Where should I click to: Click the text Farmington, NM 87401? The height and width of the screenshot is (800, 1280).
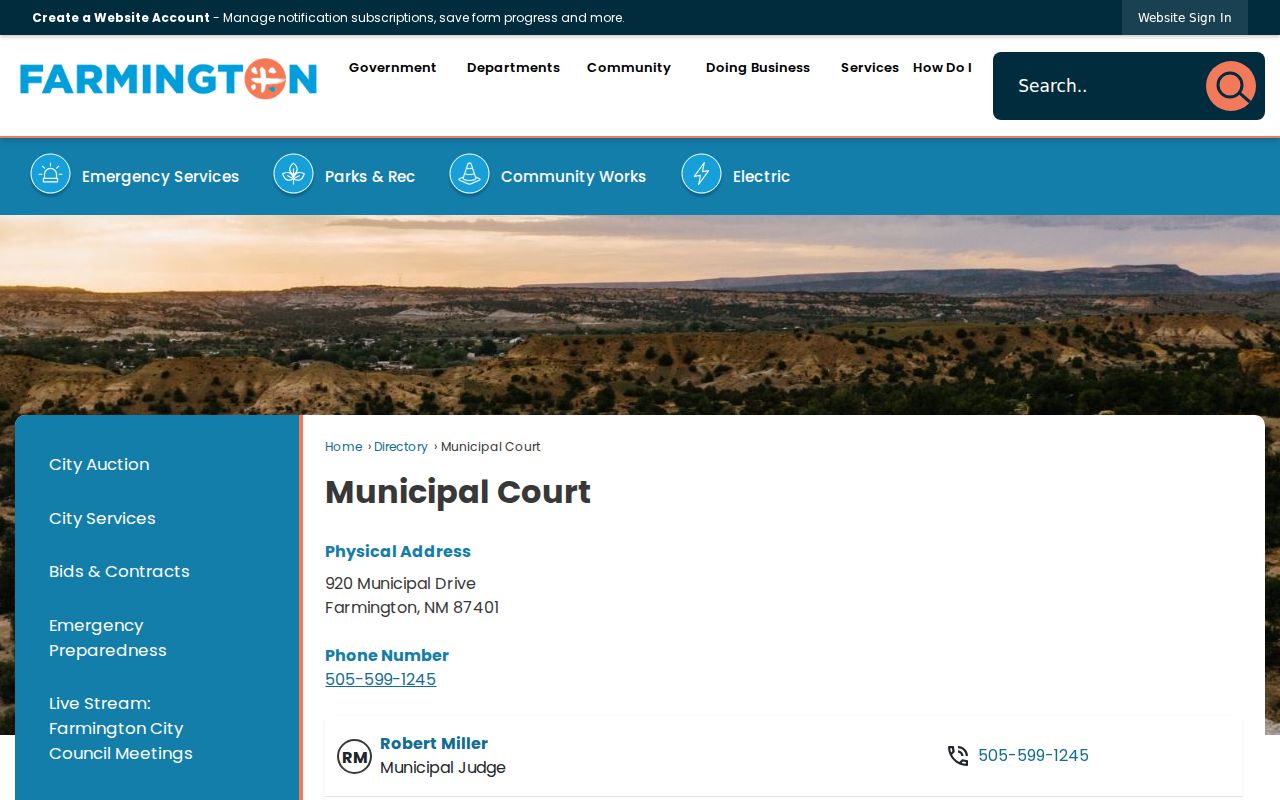tap(412, 607)
